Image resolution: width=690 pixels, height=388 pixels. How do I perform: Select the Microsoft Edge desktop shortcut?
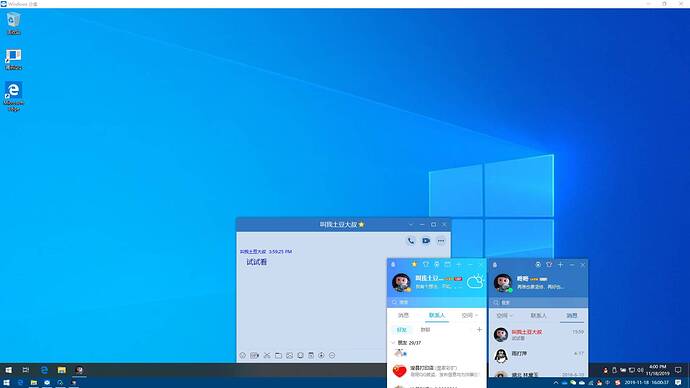tap(14, 97)
